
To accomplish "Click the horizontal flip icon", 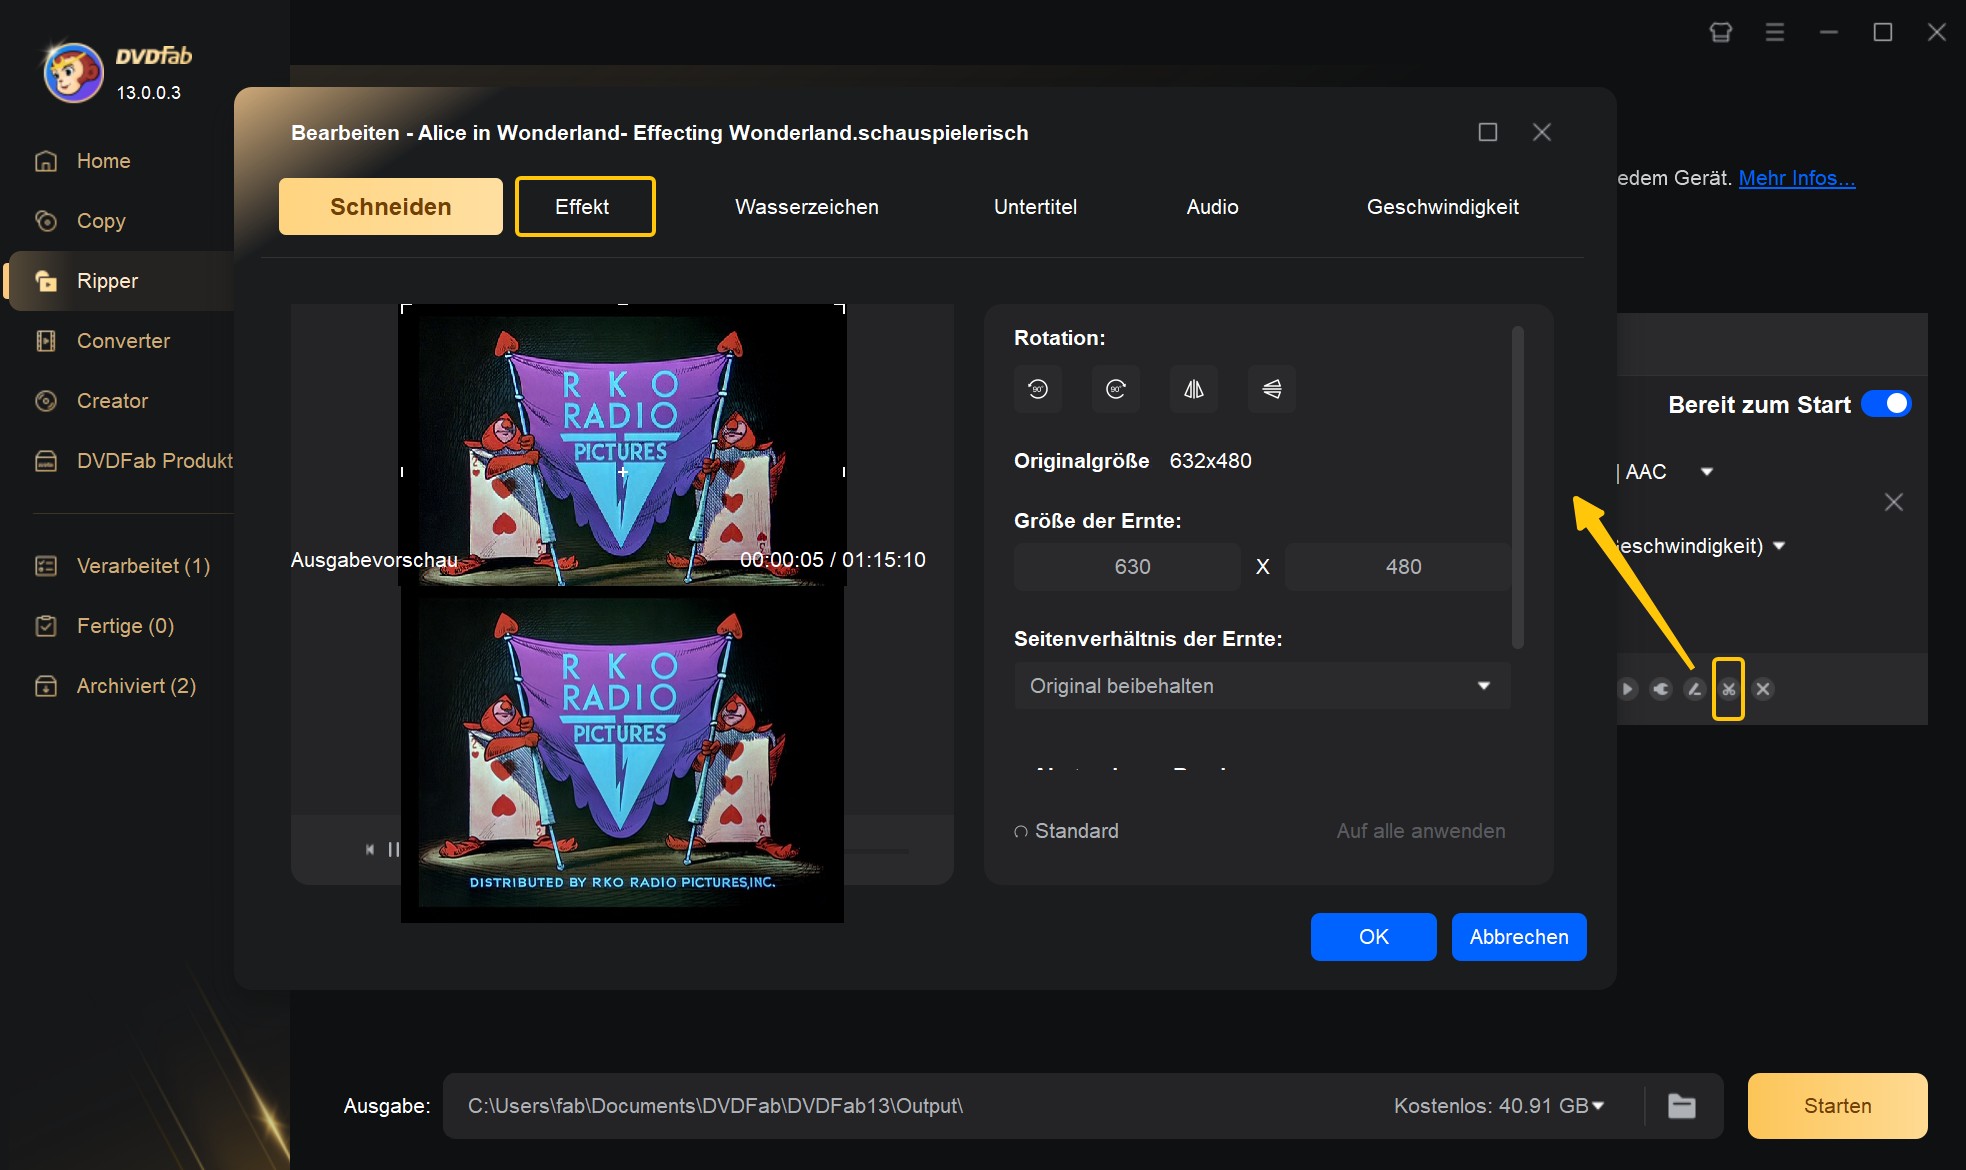I will point(1192,390).
